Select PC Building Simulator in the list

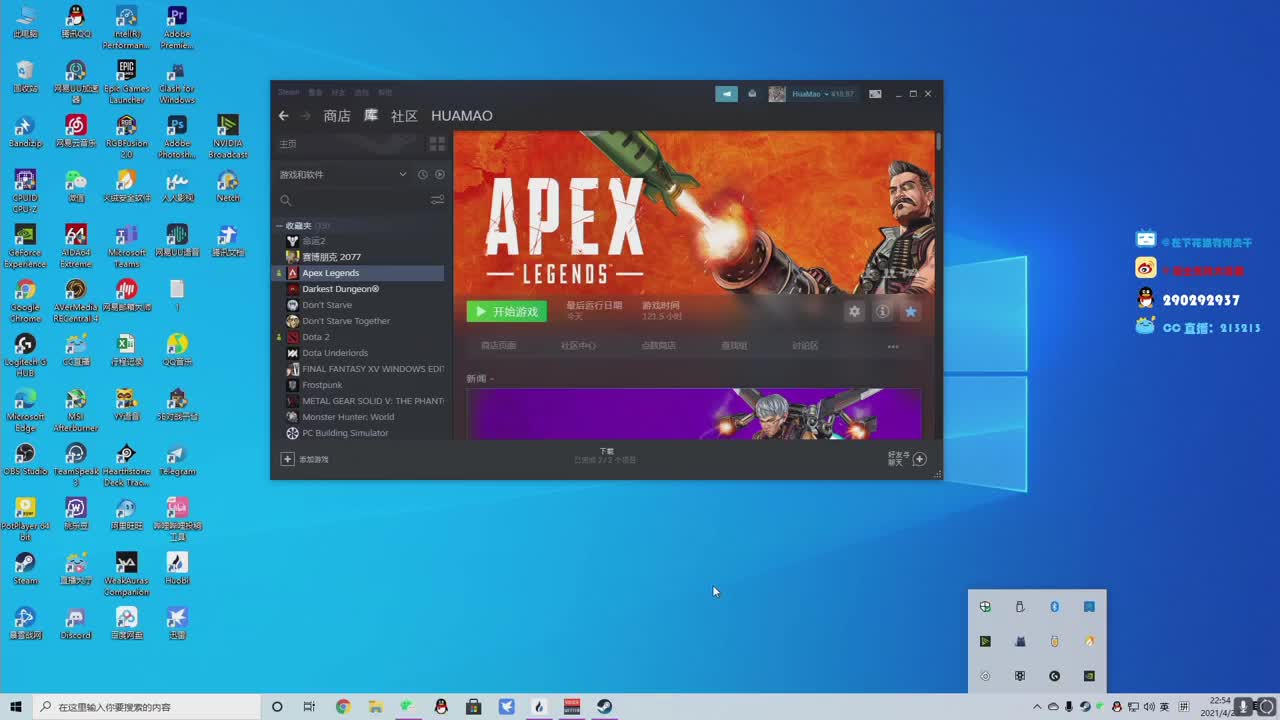point(359,433)
